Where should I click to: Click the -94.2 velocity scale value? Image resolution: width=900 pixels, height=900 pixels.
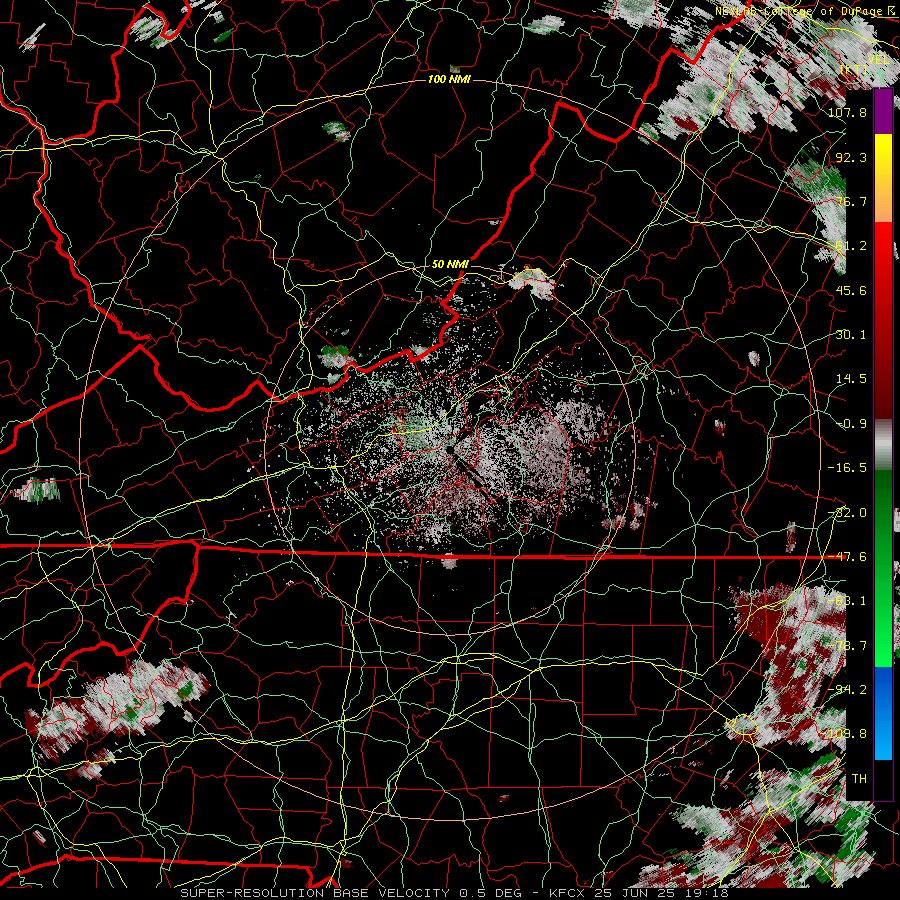tap(847, 690)
